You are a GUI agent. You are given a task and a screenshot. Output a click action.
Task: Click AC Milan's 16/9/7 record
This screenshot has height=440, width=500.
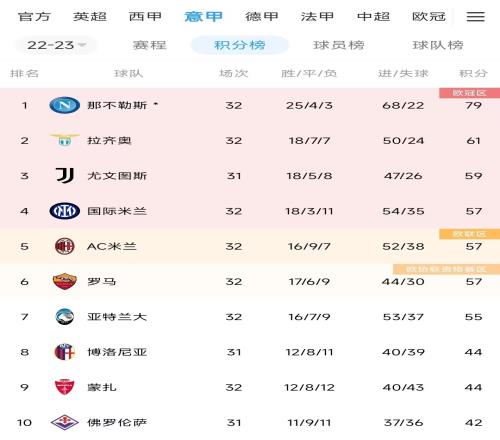[309, 246]
